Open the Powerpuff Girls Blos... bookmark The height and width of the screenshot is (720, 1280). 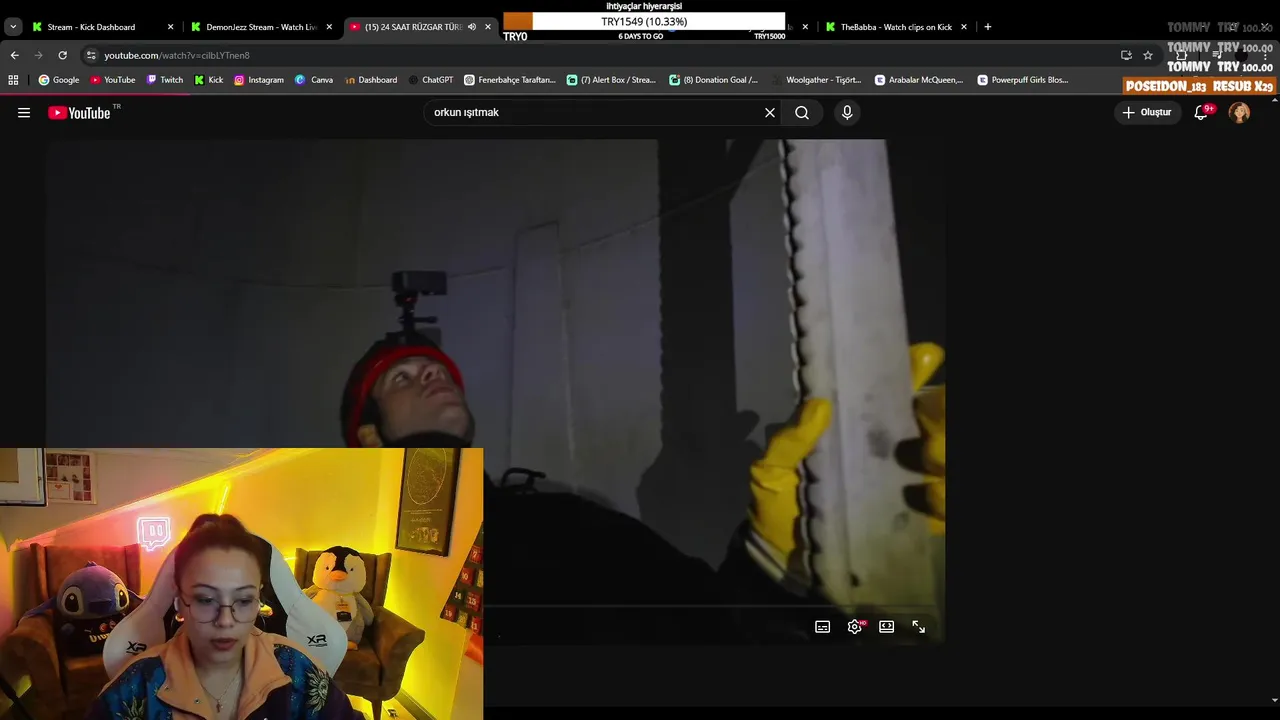[1023, 80]
